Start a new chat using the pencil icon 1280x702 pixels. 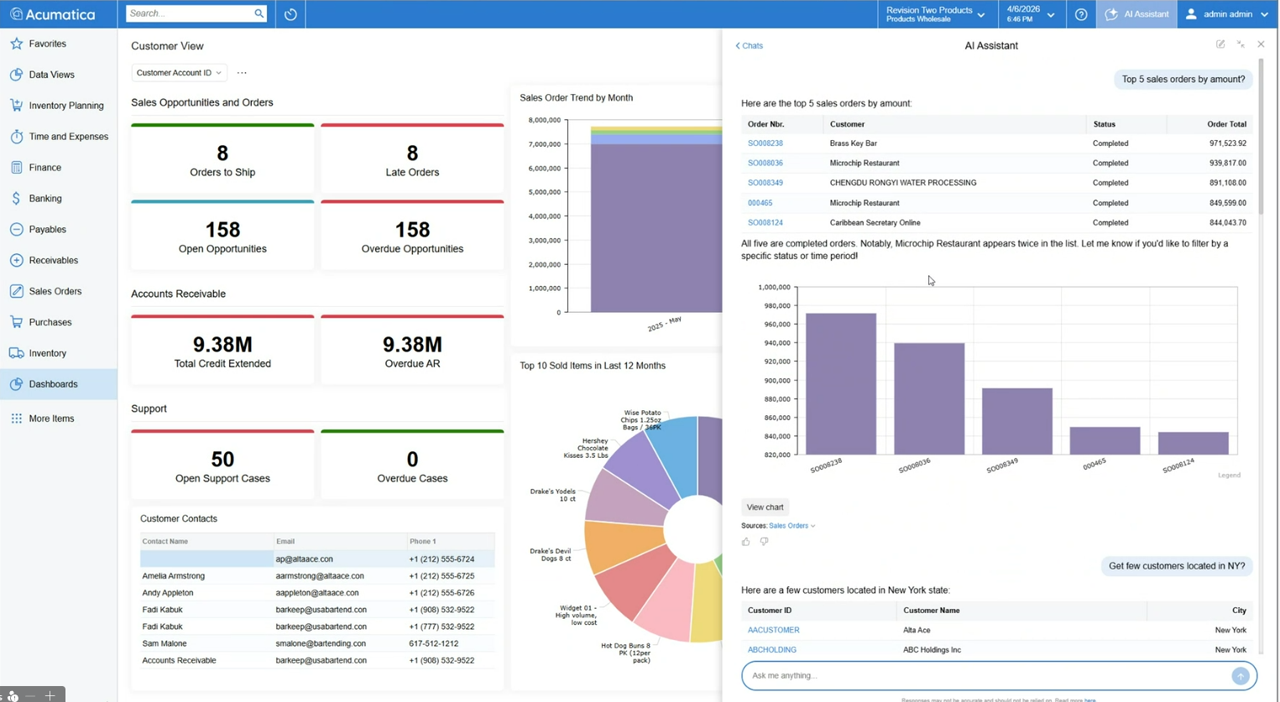pos(1220,44)
